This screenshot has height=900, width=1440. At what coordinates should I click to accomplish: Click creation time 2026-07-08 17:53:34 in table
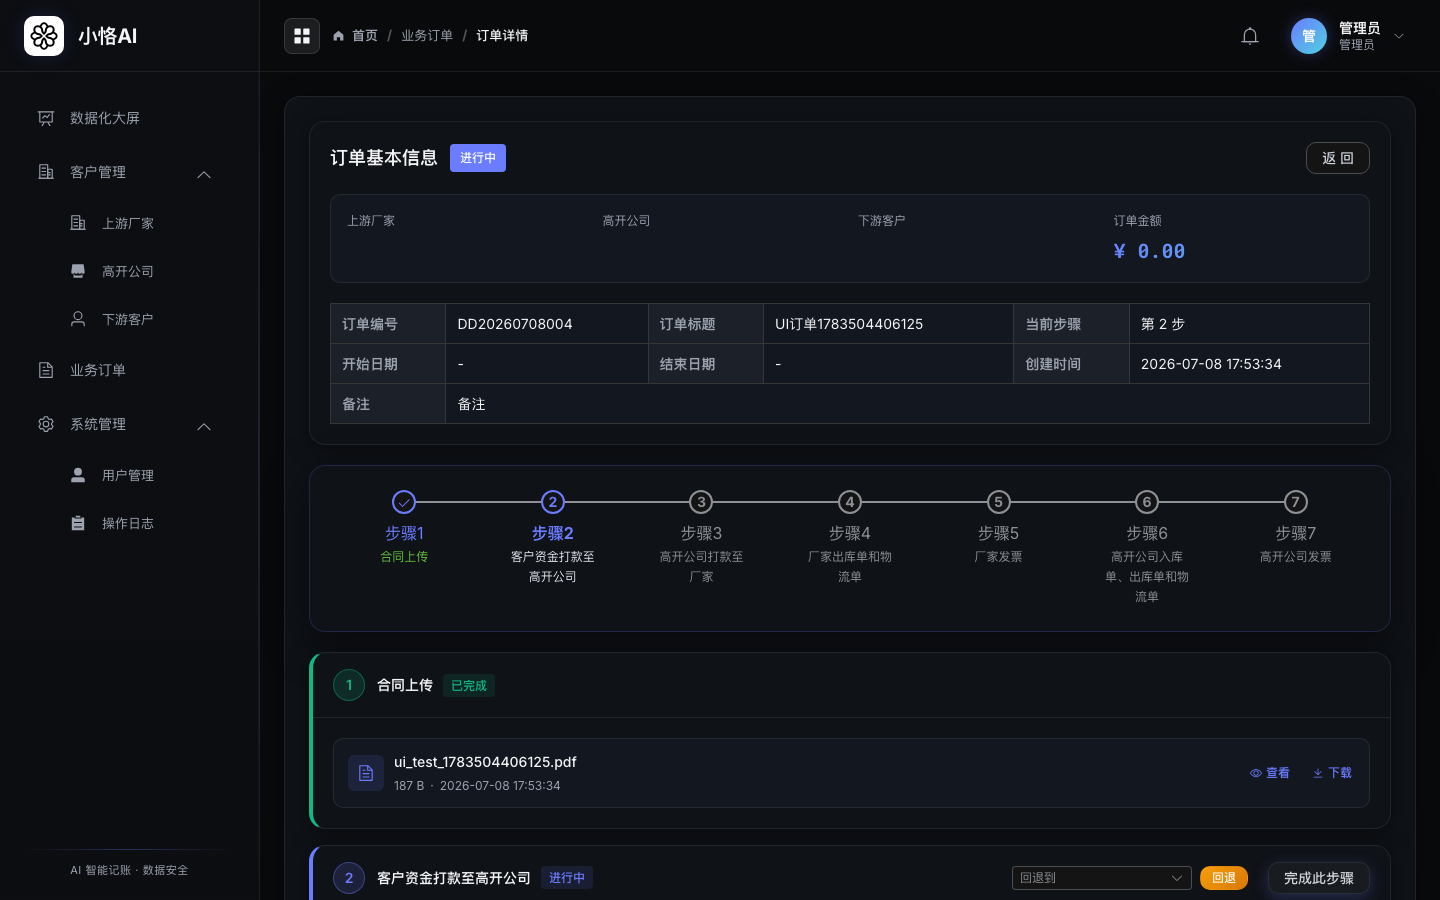(1211, 364)
